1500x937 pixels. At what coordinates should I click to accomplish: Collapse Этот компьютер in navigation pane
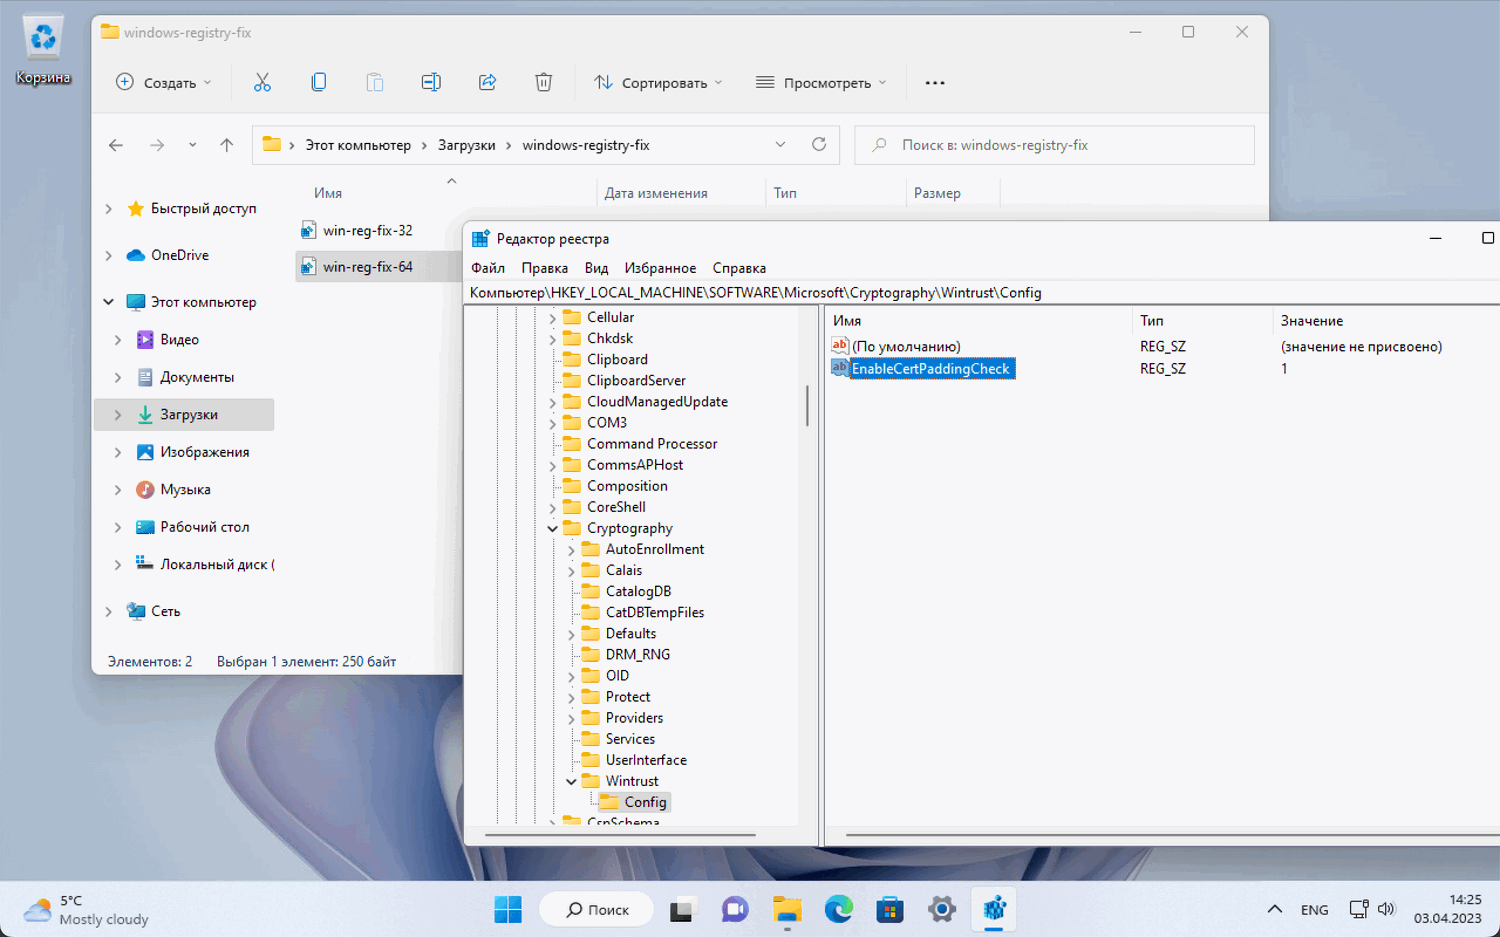pyautogui.click(x=109, y=302)
